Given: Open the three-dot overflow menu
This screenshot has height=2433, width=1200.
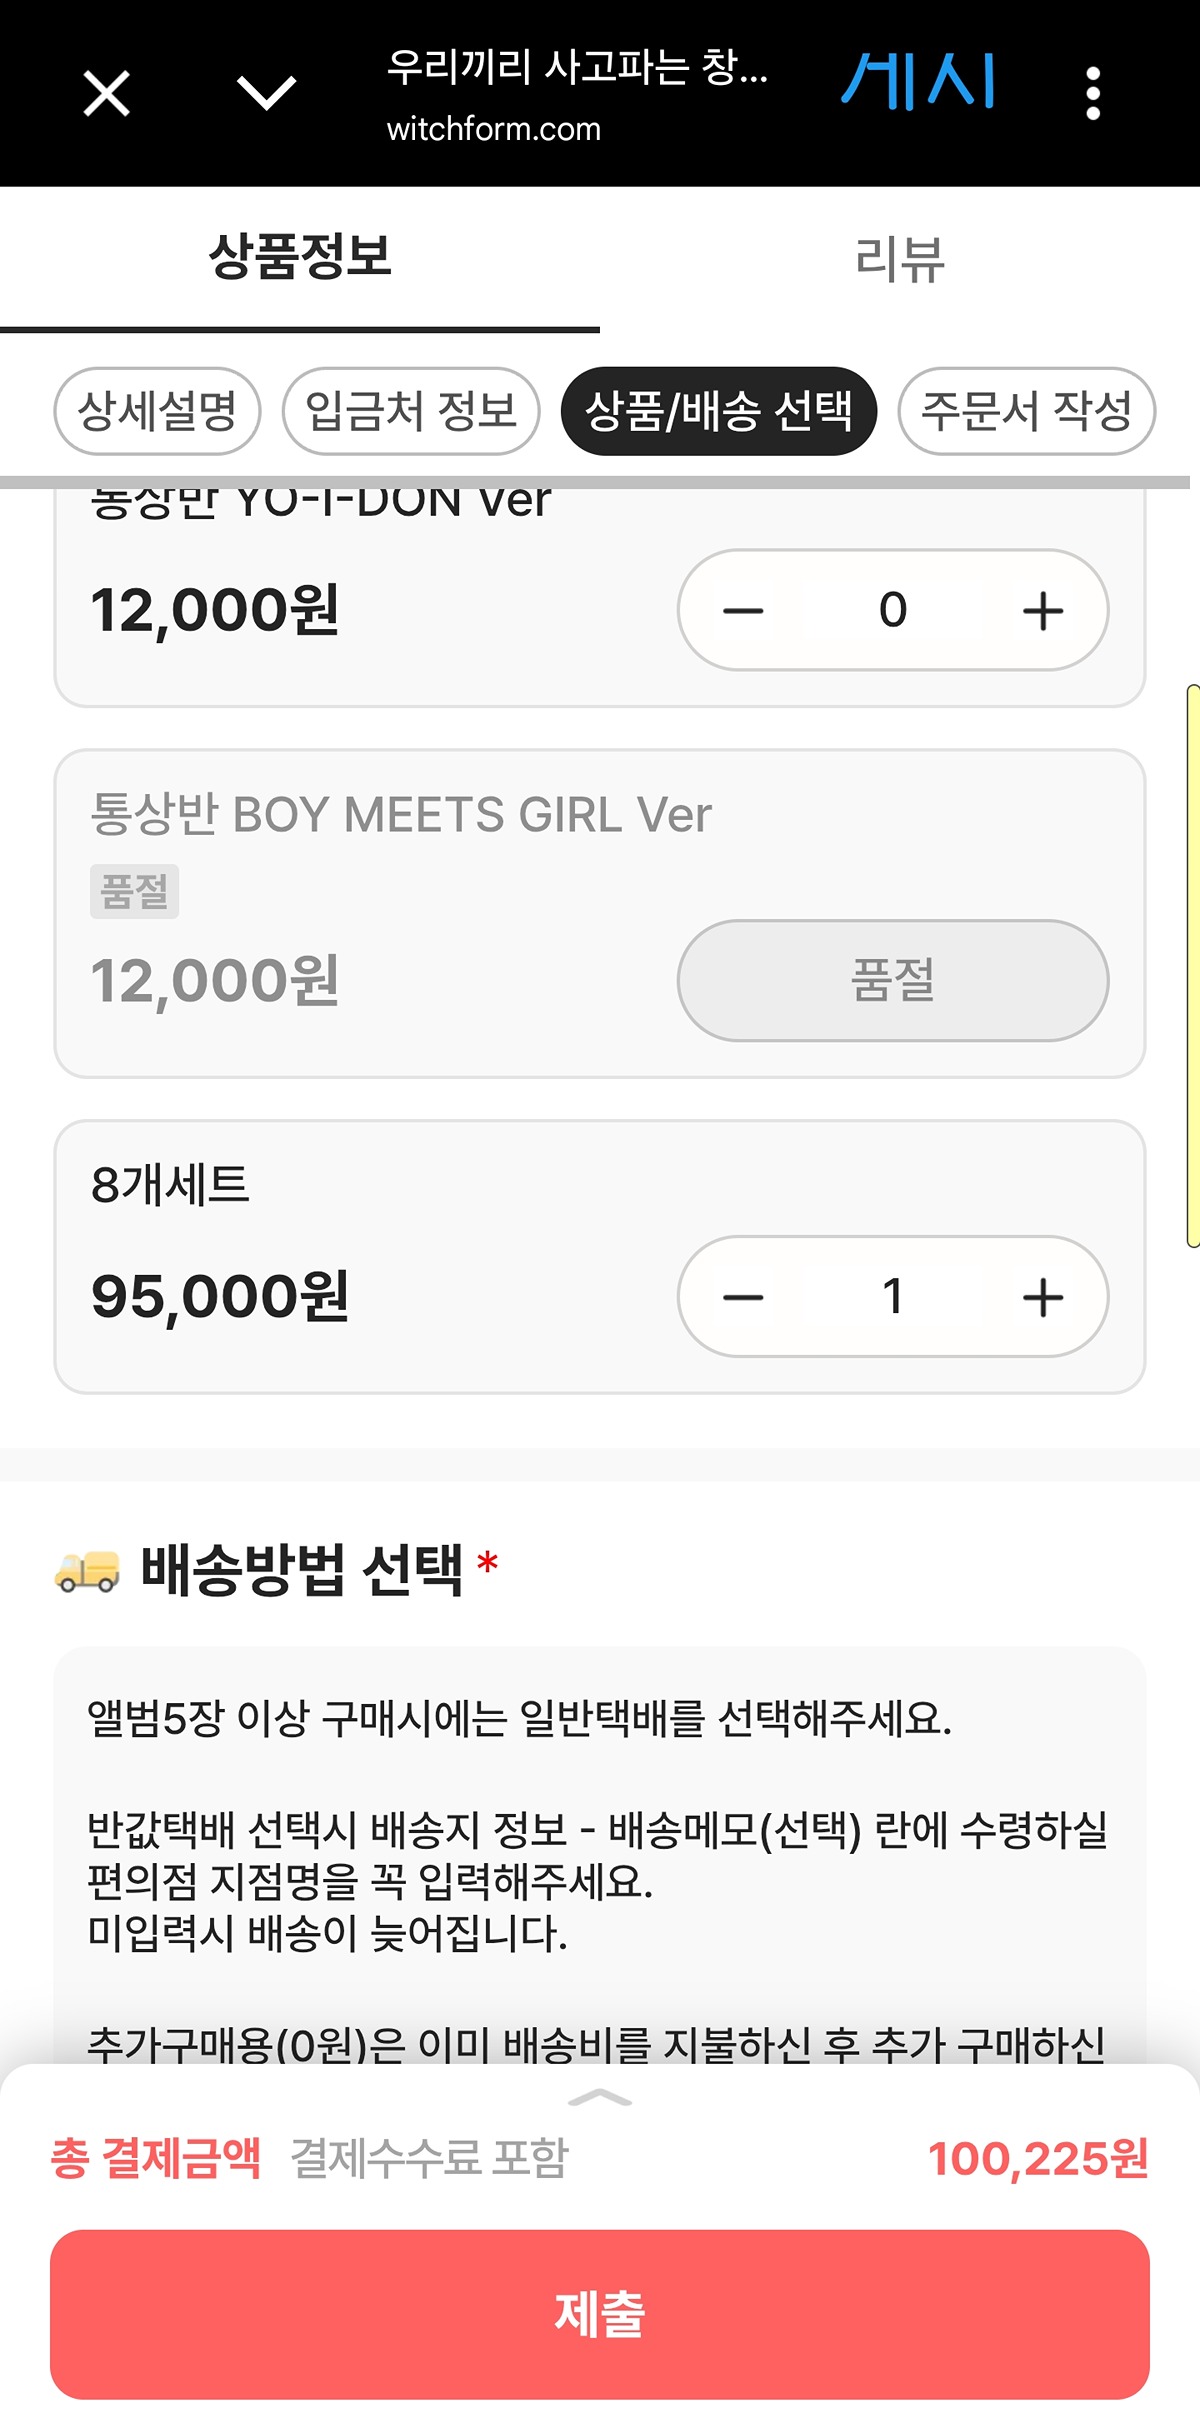Looking at the screenshot, I should pos(1093,94).
